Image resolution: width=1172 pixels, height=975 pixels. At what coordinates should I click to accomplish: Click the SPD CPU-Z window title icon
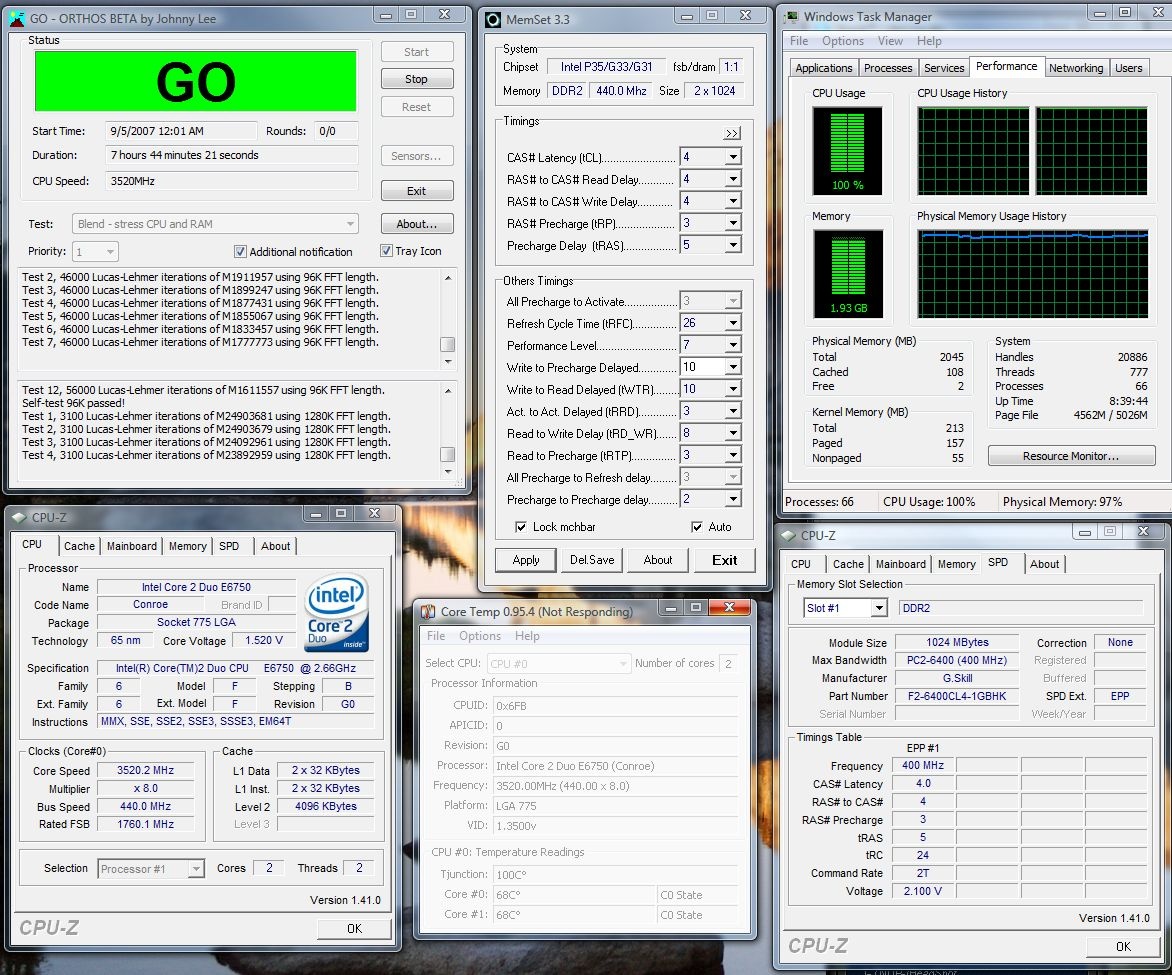tap(789, 535)
